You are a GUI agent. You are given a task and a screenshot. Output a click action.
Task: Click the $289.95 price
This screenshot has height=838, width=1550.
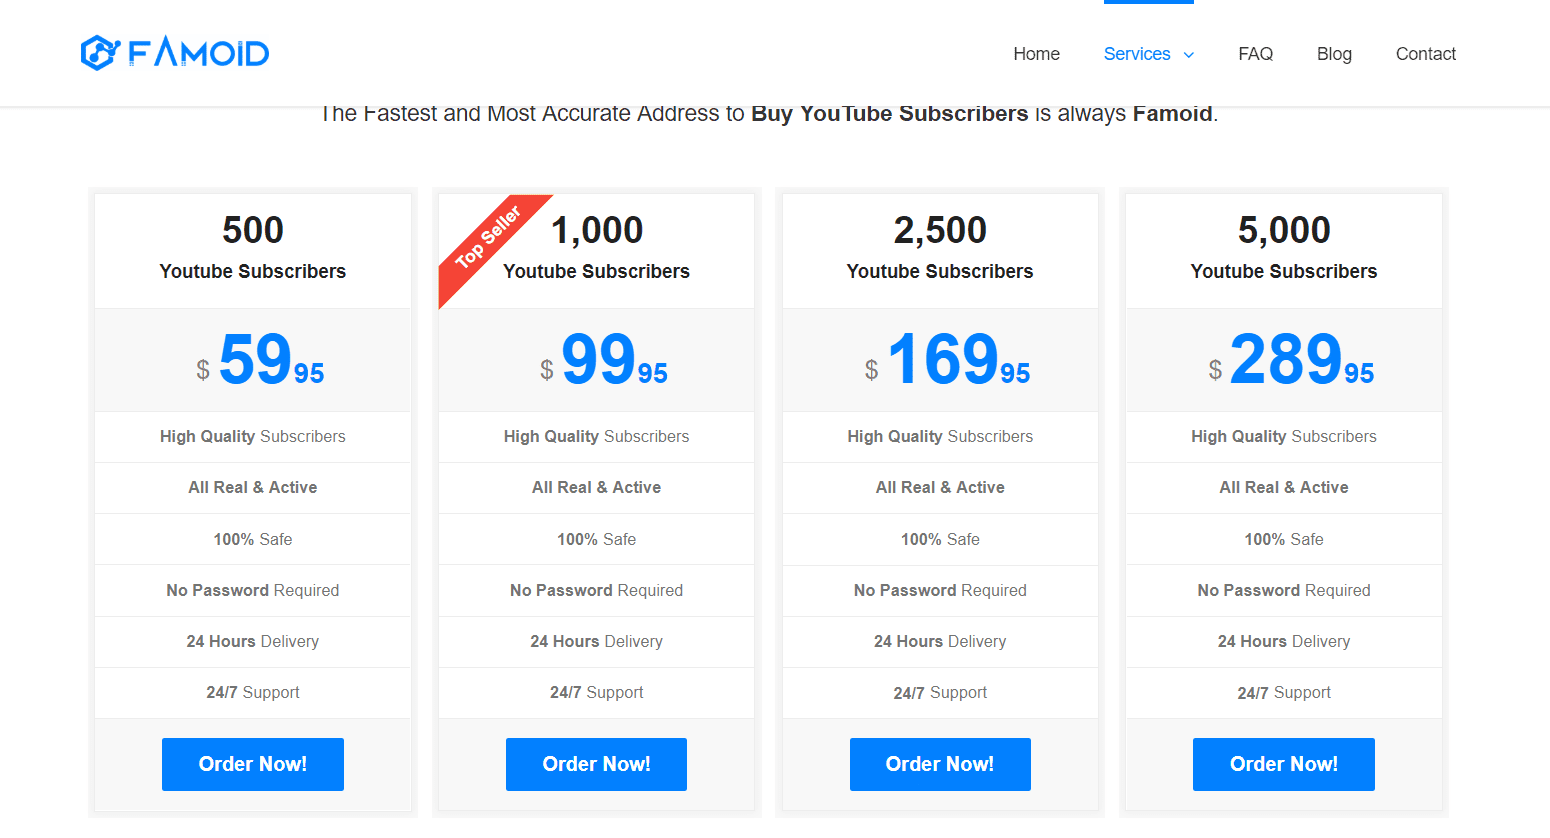[1291, 360]
